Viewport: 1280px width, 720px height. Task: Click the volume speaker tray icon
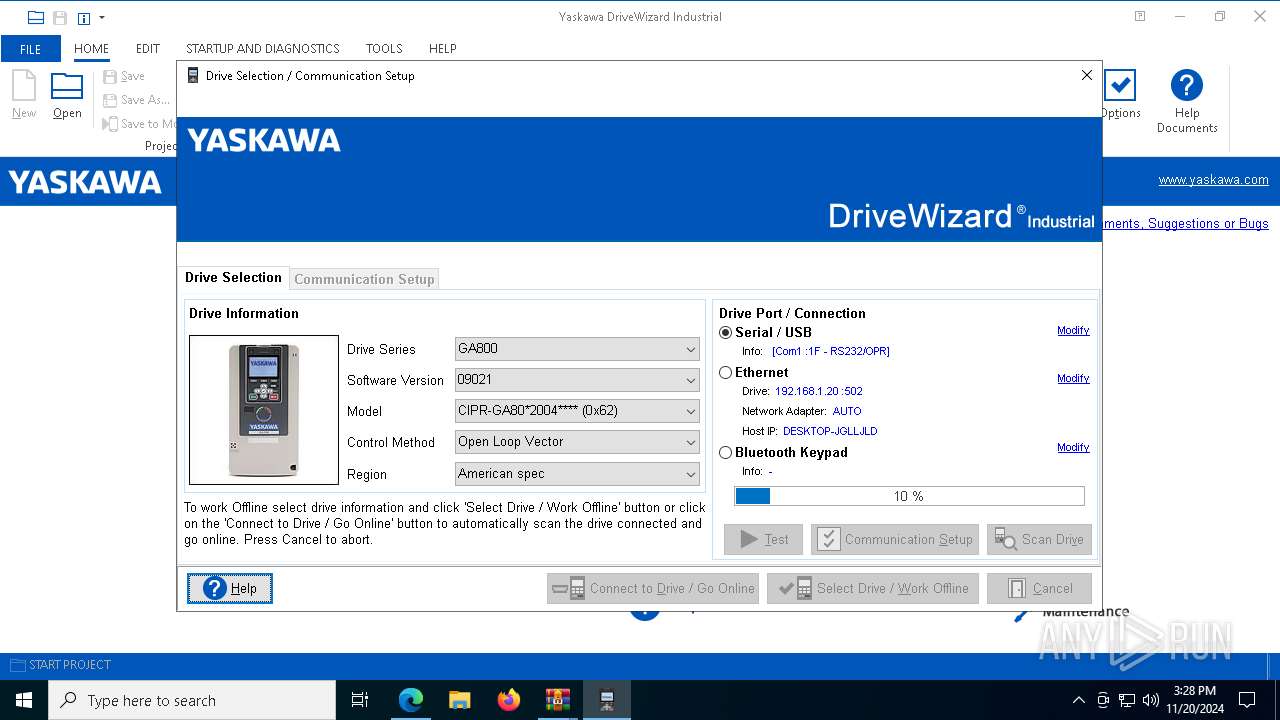(1151, 700)
